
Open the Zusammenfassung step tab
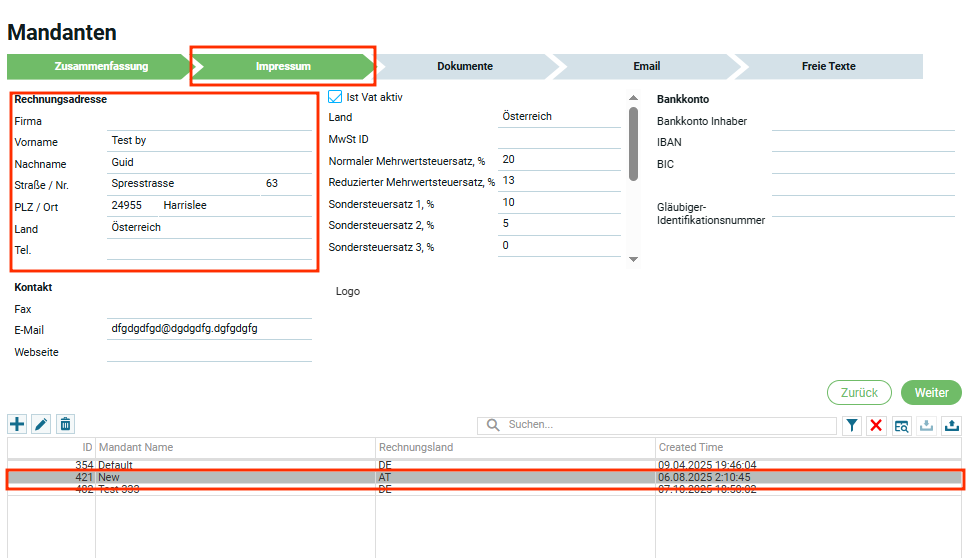pos(101,66)
